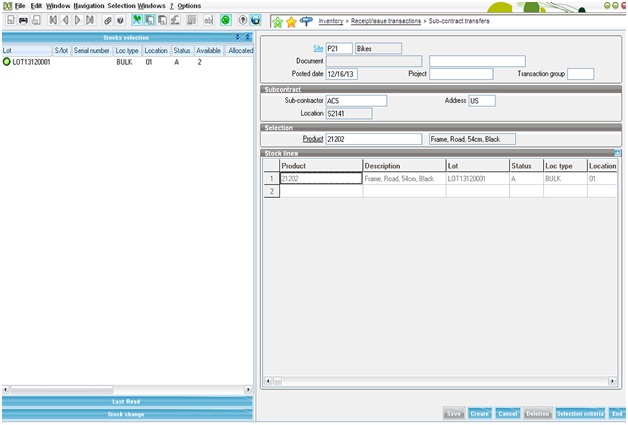The image size is (628, 425).
Task: Go to first record arrow
Action: (x=52, y=20)
